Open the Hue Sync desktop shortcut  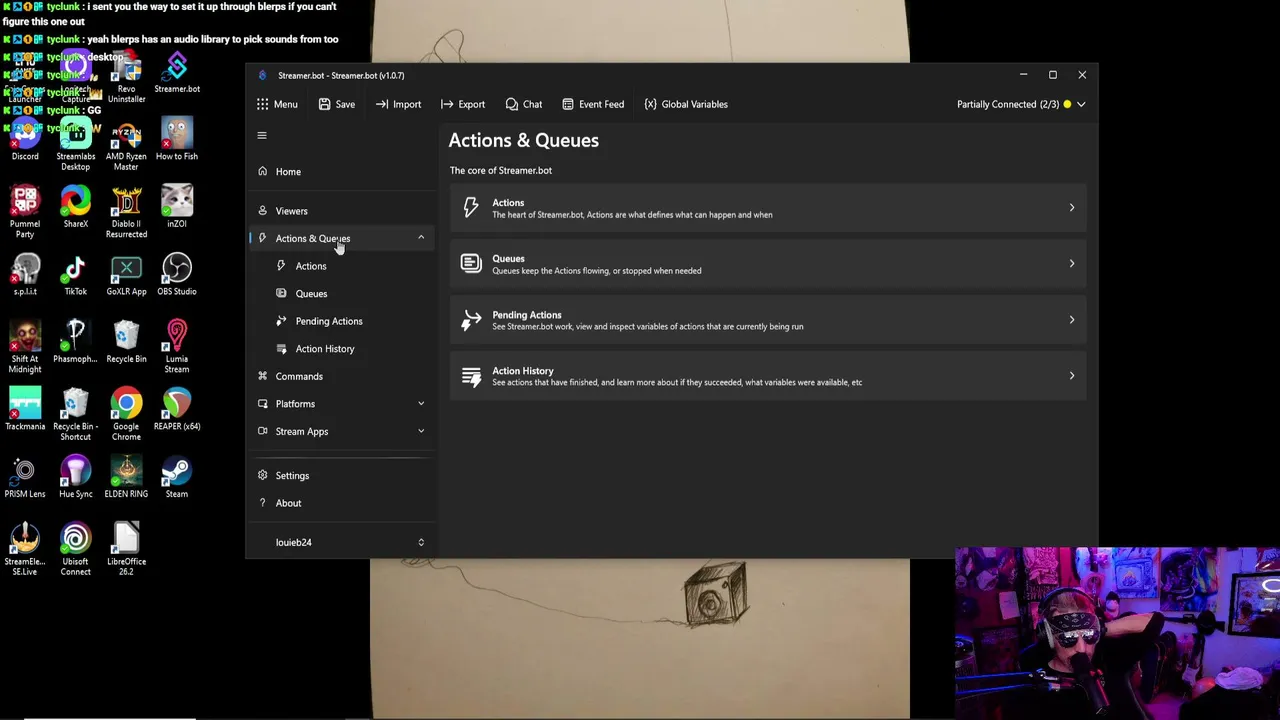[76, 477]
